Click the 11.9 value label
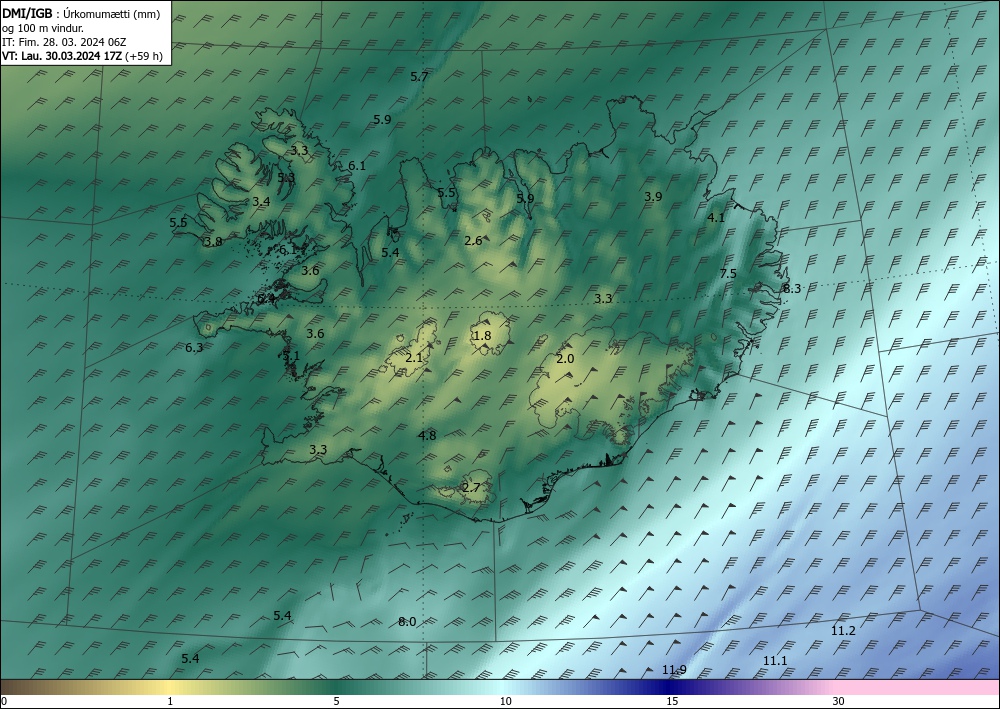Screen dimensions: 1000x709 tap(674, 669)
